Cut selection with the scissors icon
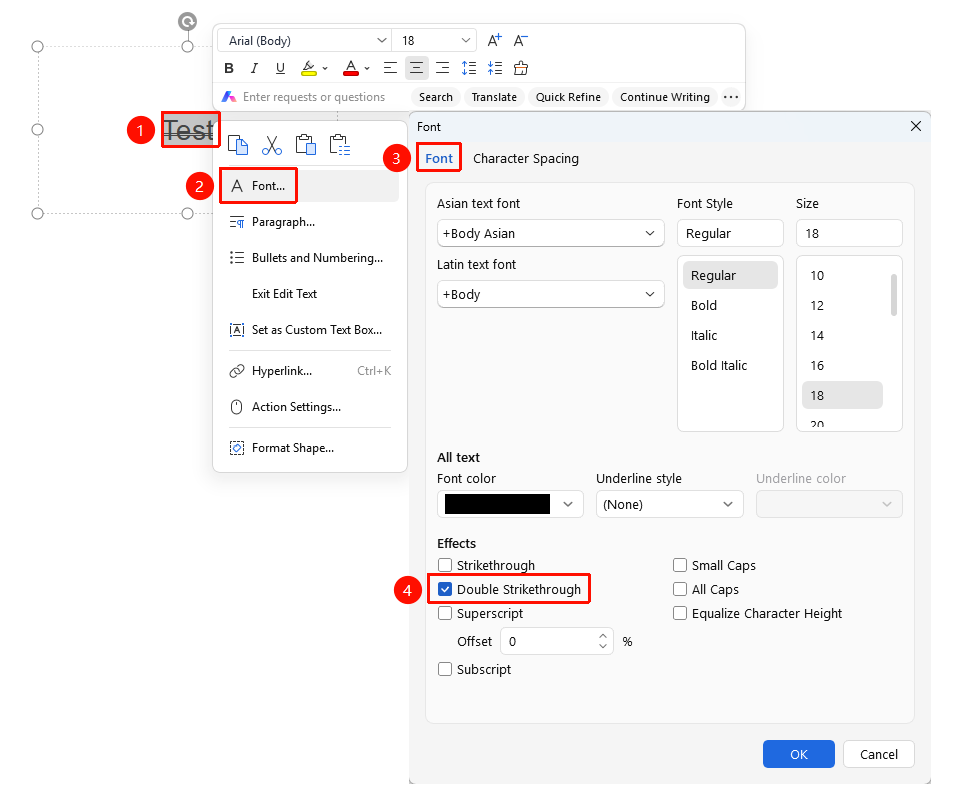Viewport: 956px width, 797px height. [272, 145]
